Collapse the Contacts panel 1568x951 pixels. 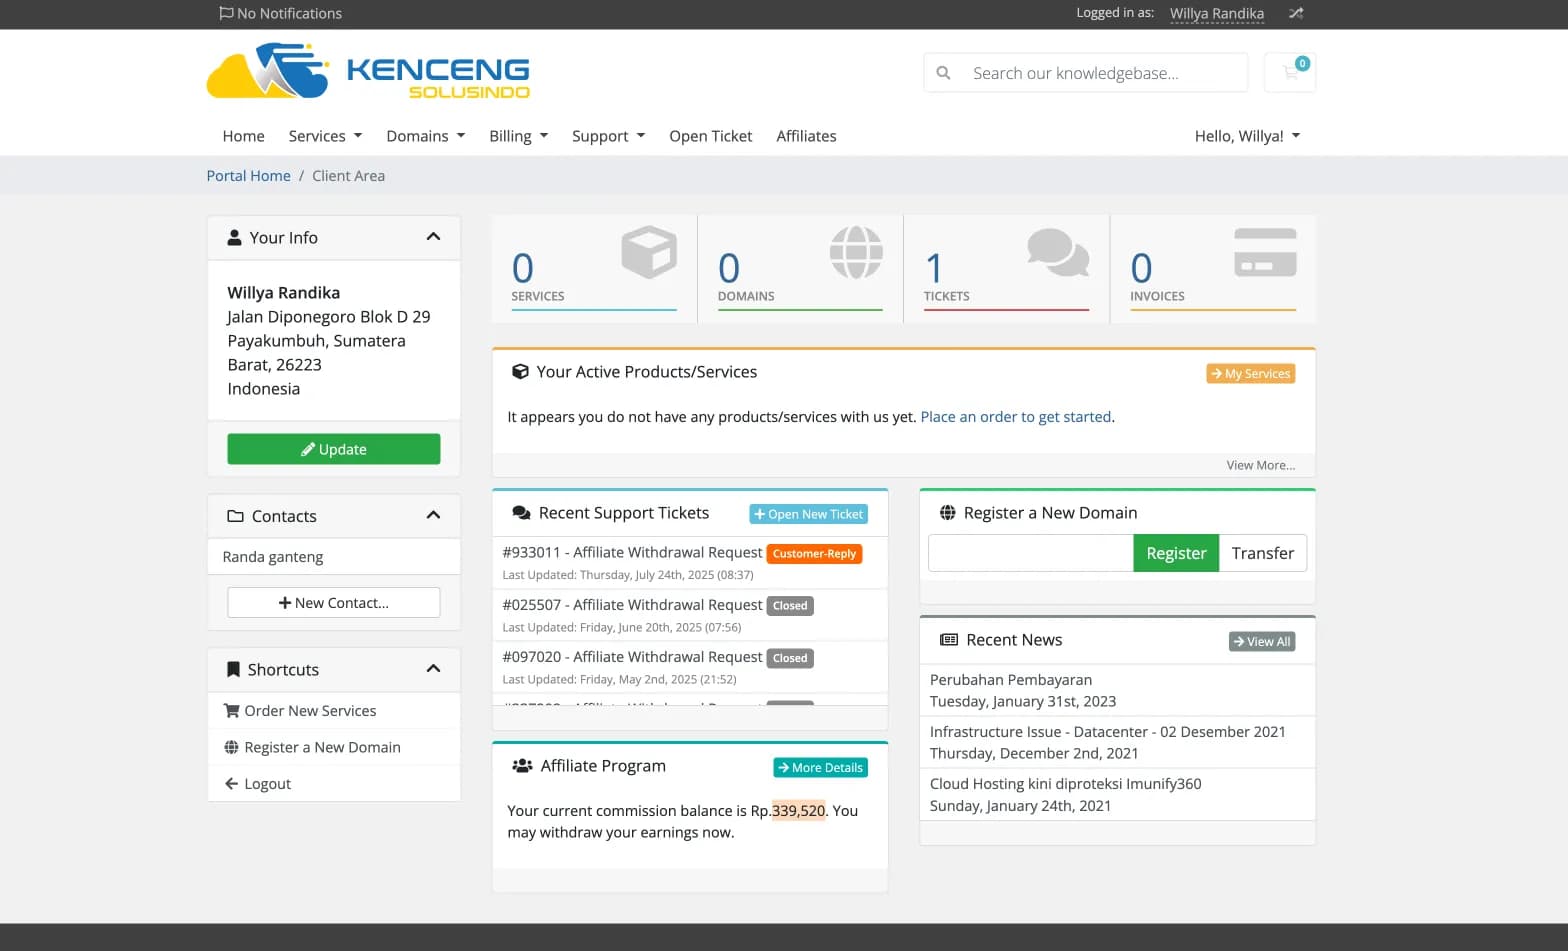click(433, 515)
